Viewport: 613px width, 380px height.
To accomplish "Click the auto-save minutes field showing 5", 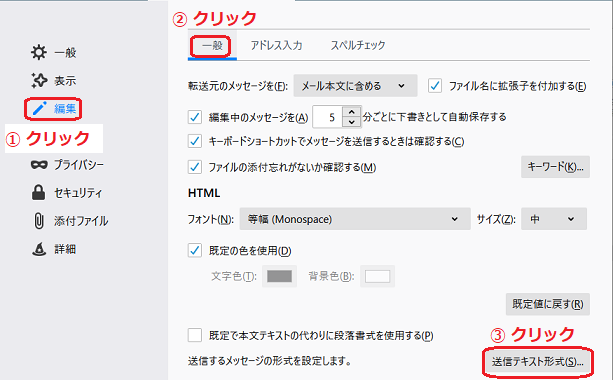I will point(328,117).
